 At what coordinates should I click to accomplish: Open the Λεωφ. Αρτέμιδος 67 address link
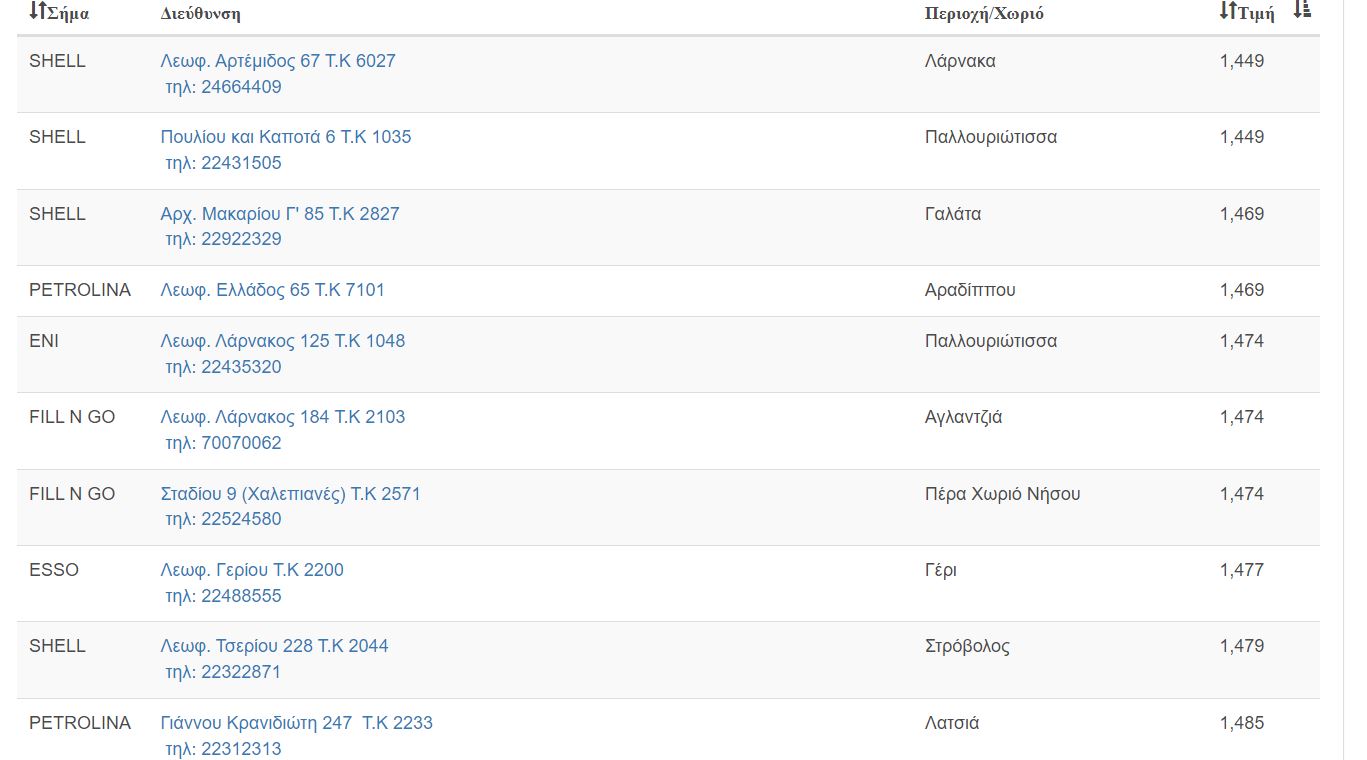[278, 61]
